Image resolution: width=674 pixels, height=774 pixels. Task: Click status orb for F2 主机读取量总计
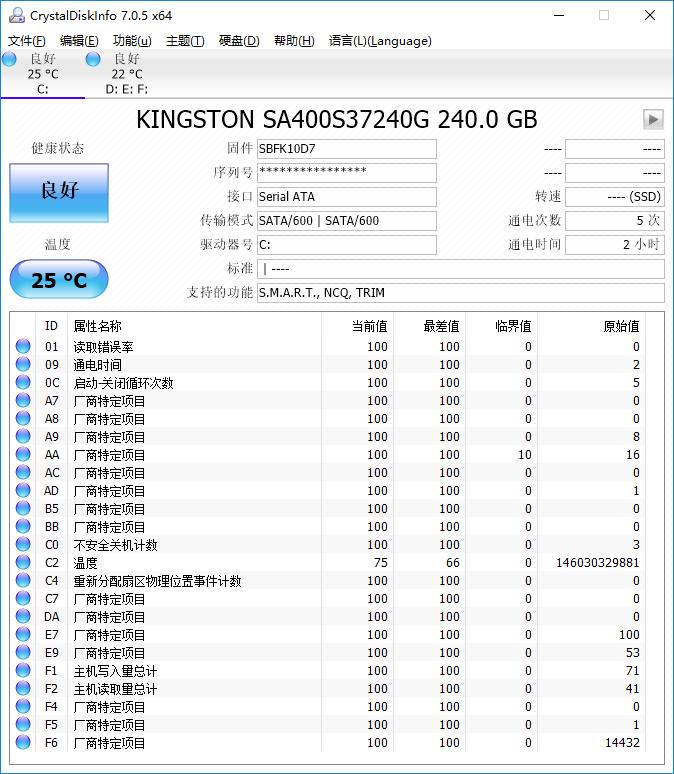click(x=23, y=689)
